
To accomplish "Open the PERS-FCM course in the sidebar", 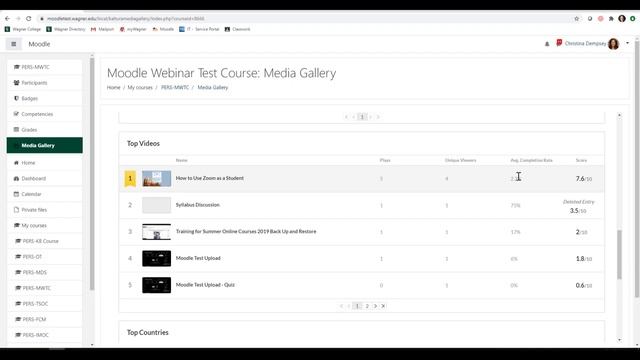I will click(x=44, y=319).
